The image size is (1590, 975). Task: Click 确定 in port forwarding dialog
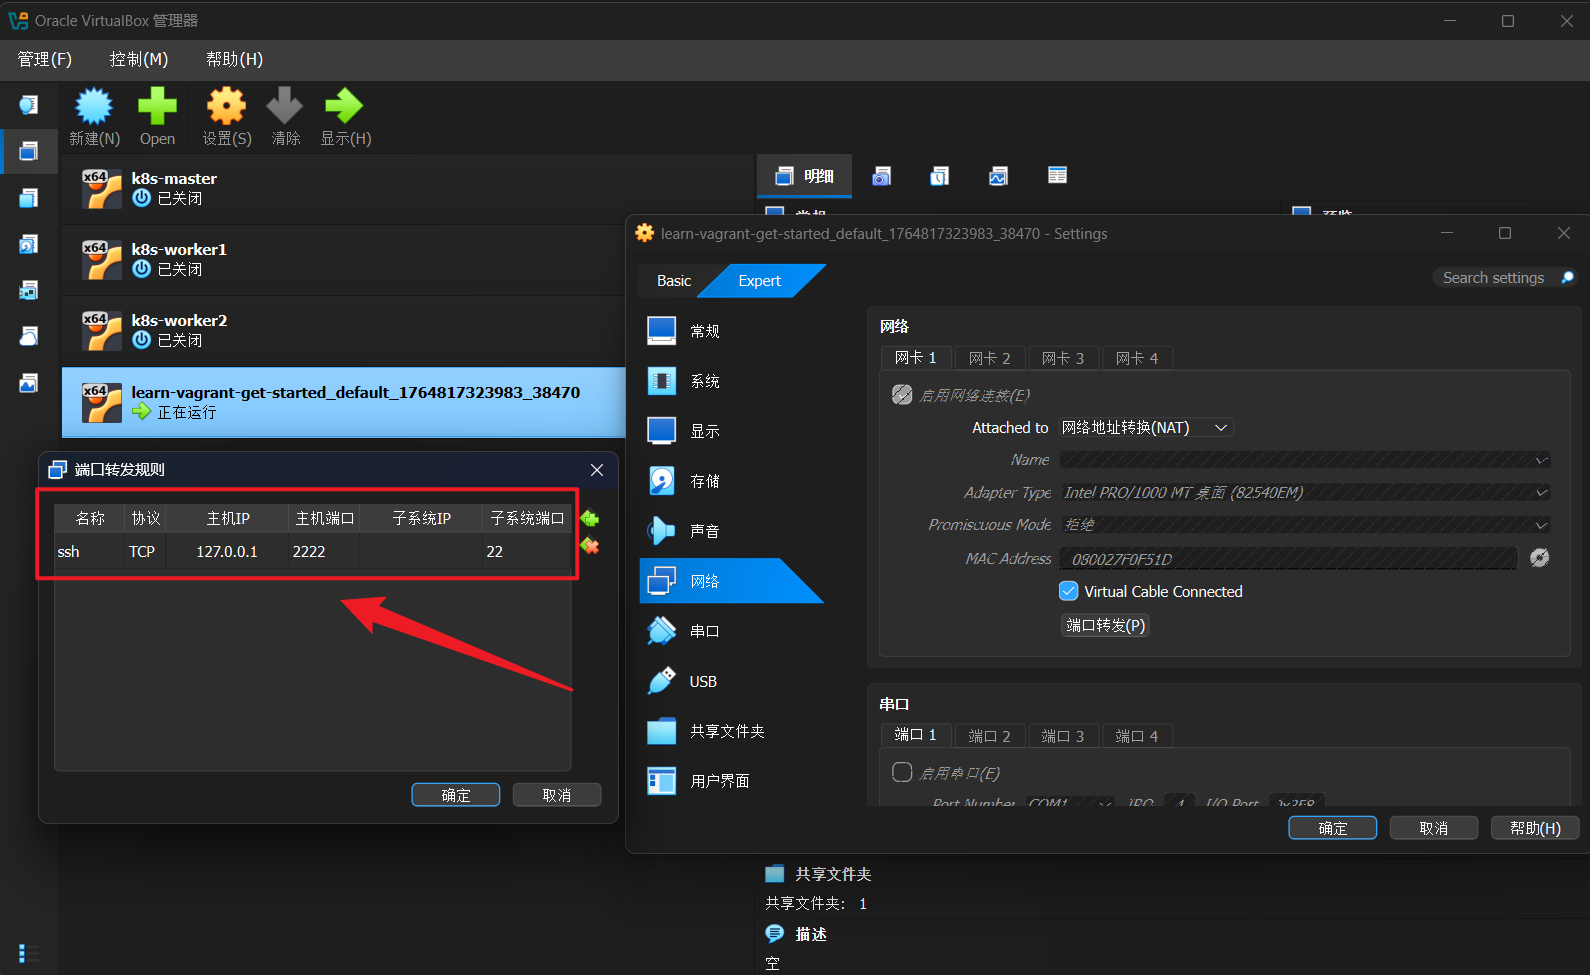pyautogui.click(x=455, y=795)
